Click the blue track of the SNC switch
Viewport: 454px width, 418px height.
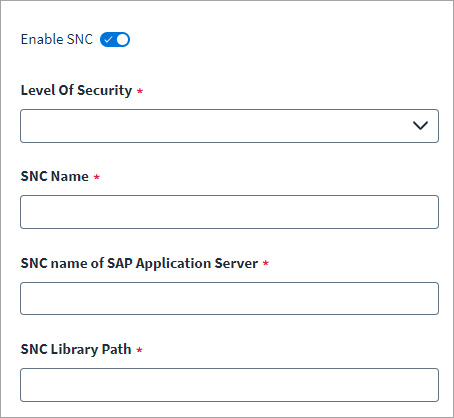pos(115,40)
